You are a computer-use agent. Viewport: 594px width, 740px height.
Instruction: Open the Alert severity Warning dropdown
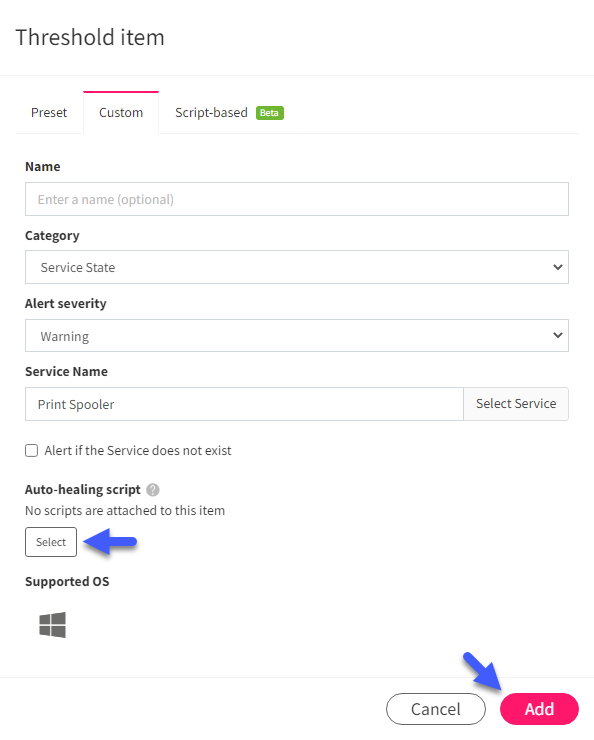point(297,336)
